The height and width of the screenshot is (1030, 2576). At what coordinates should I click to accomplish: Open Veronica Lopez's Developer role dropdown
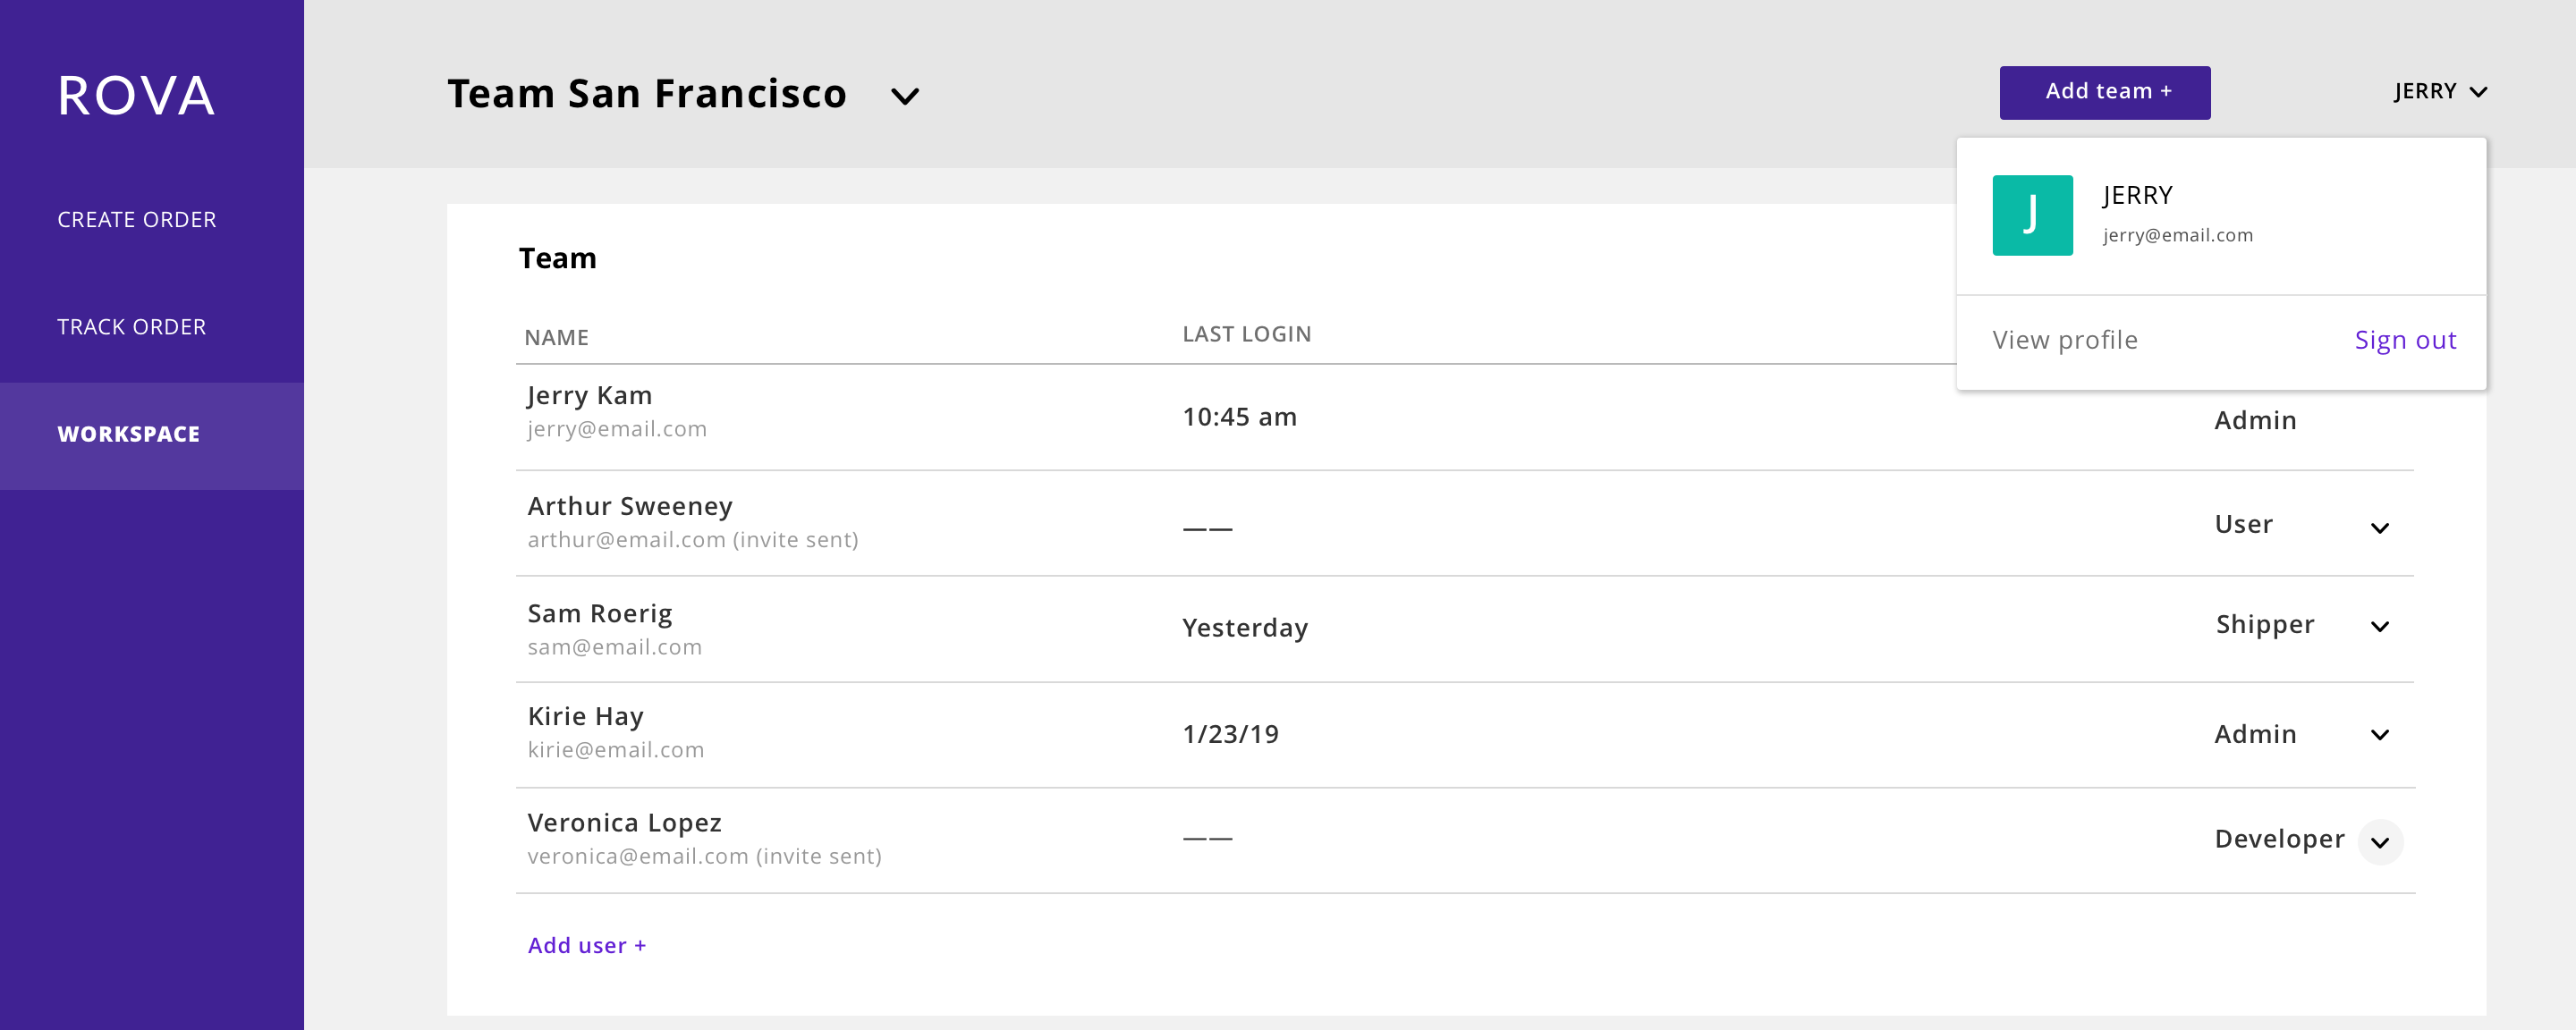coord(2380,842)
